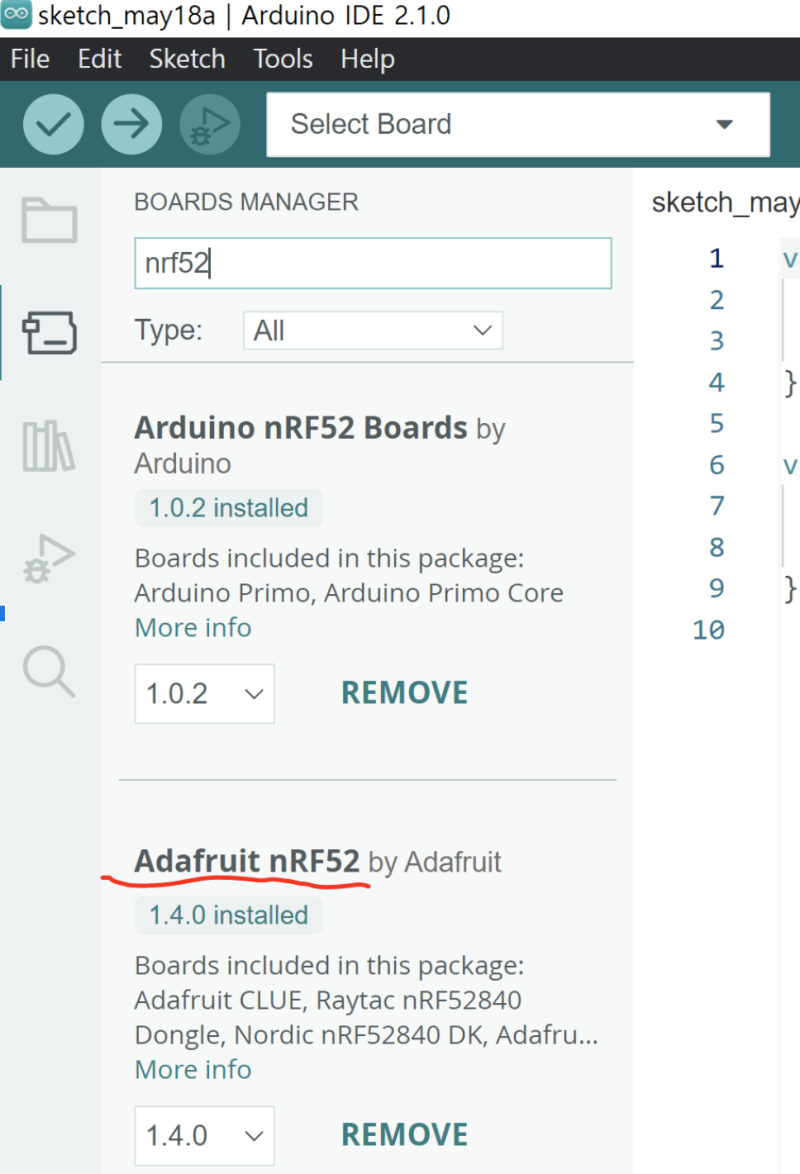Open the Boards Manager sidebar icon
800x1174 pixels.
point(49,332)
